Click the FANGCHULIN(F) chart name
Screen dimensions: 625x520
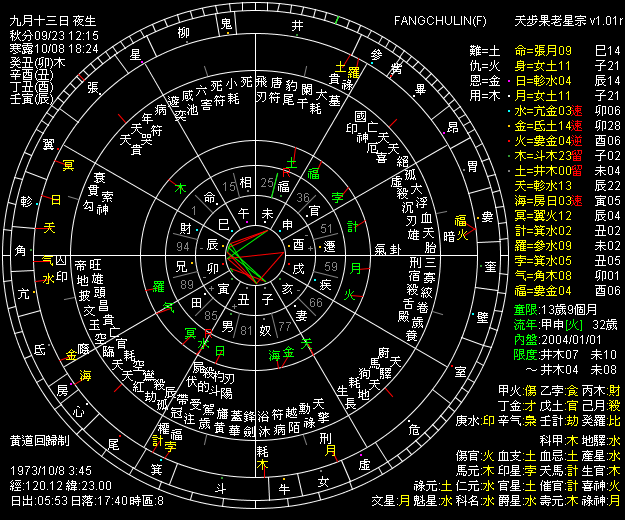coord(435,20)
